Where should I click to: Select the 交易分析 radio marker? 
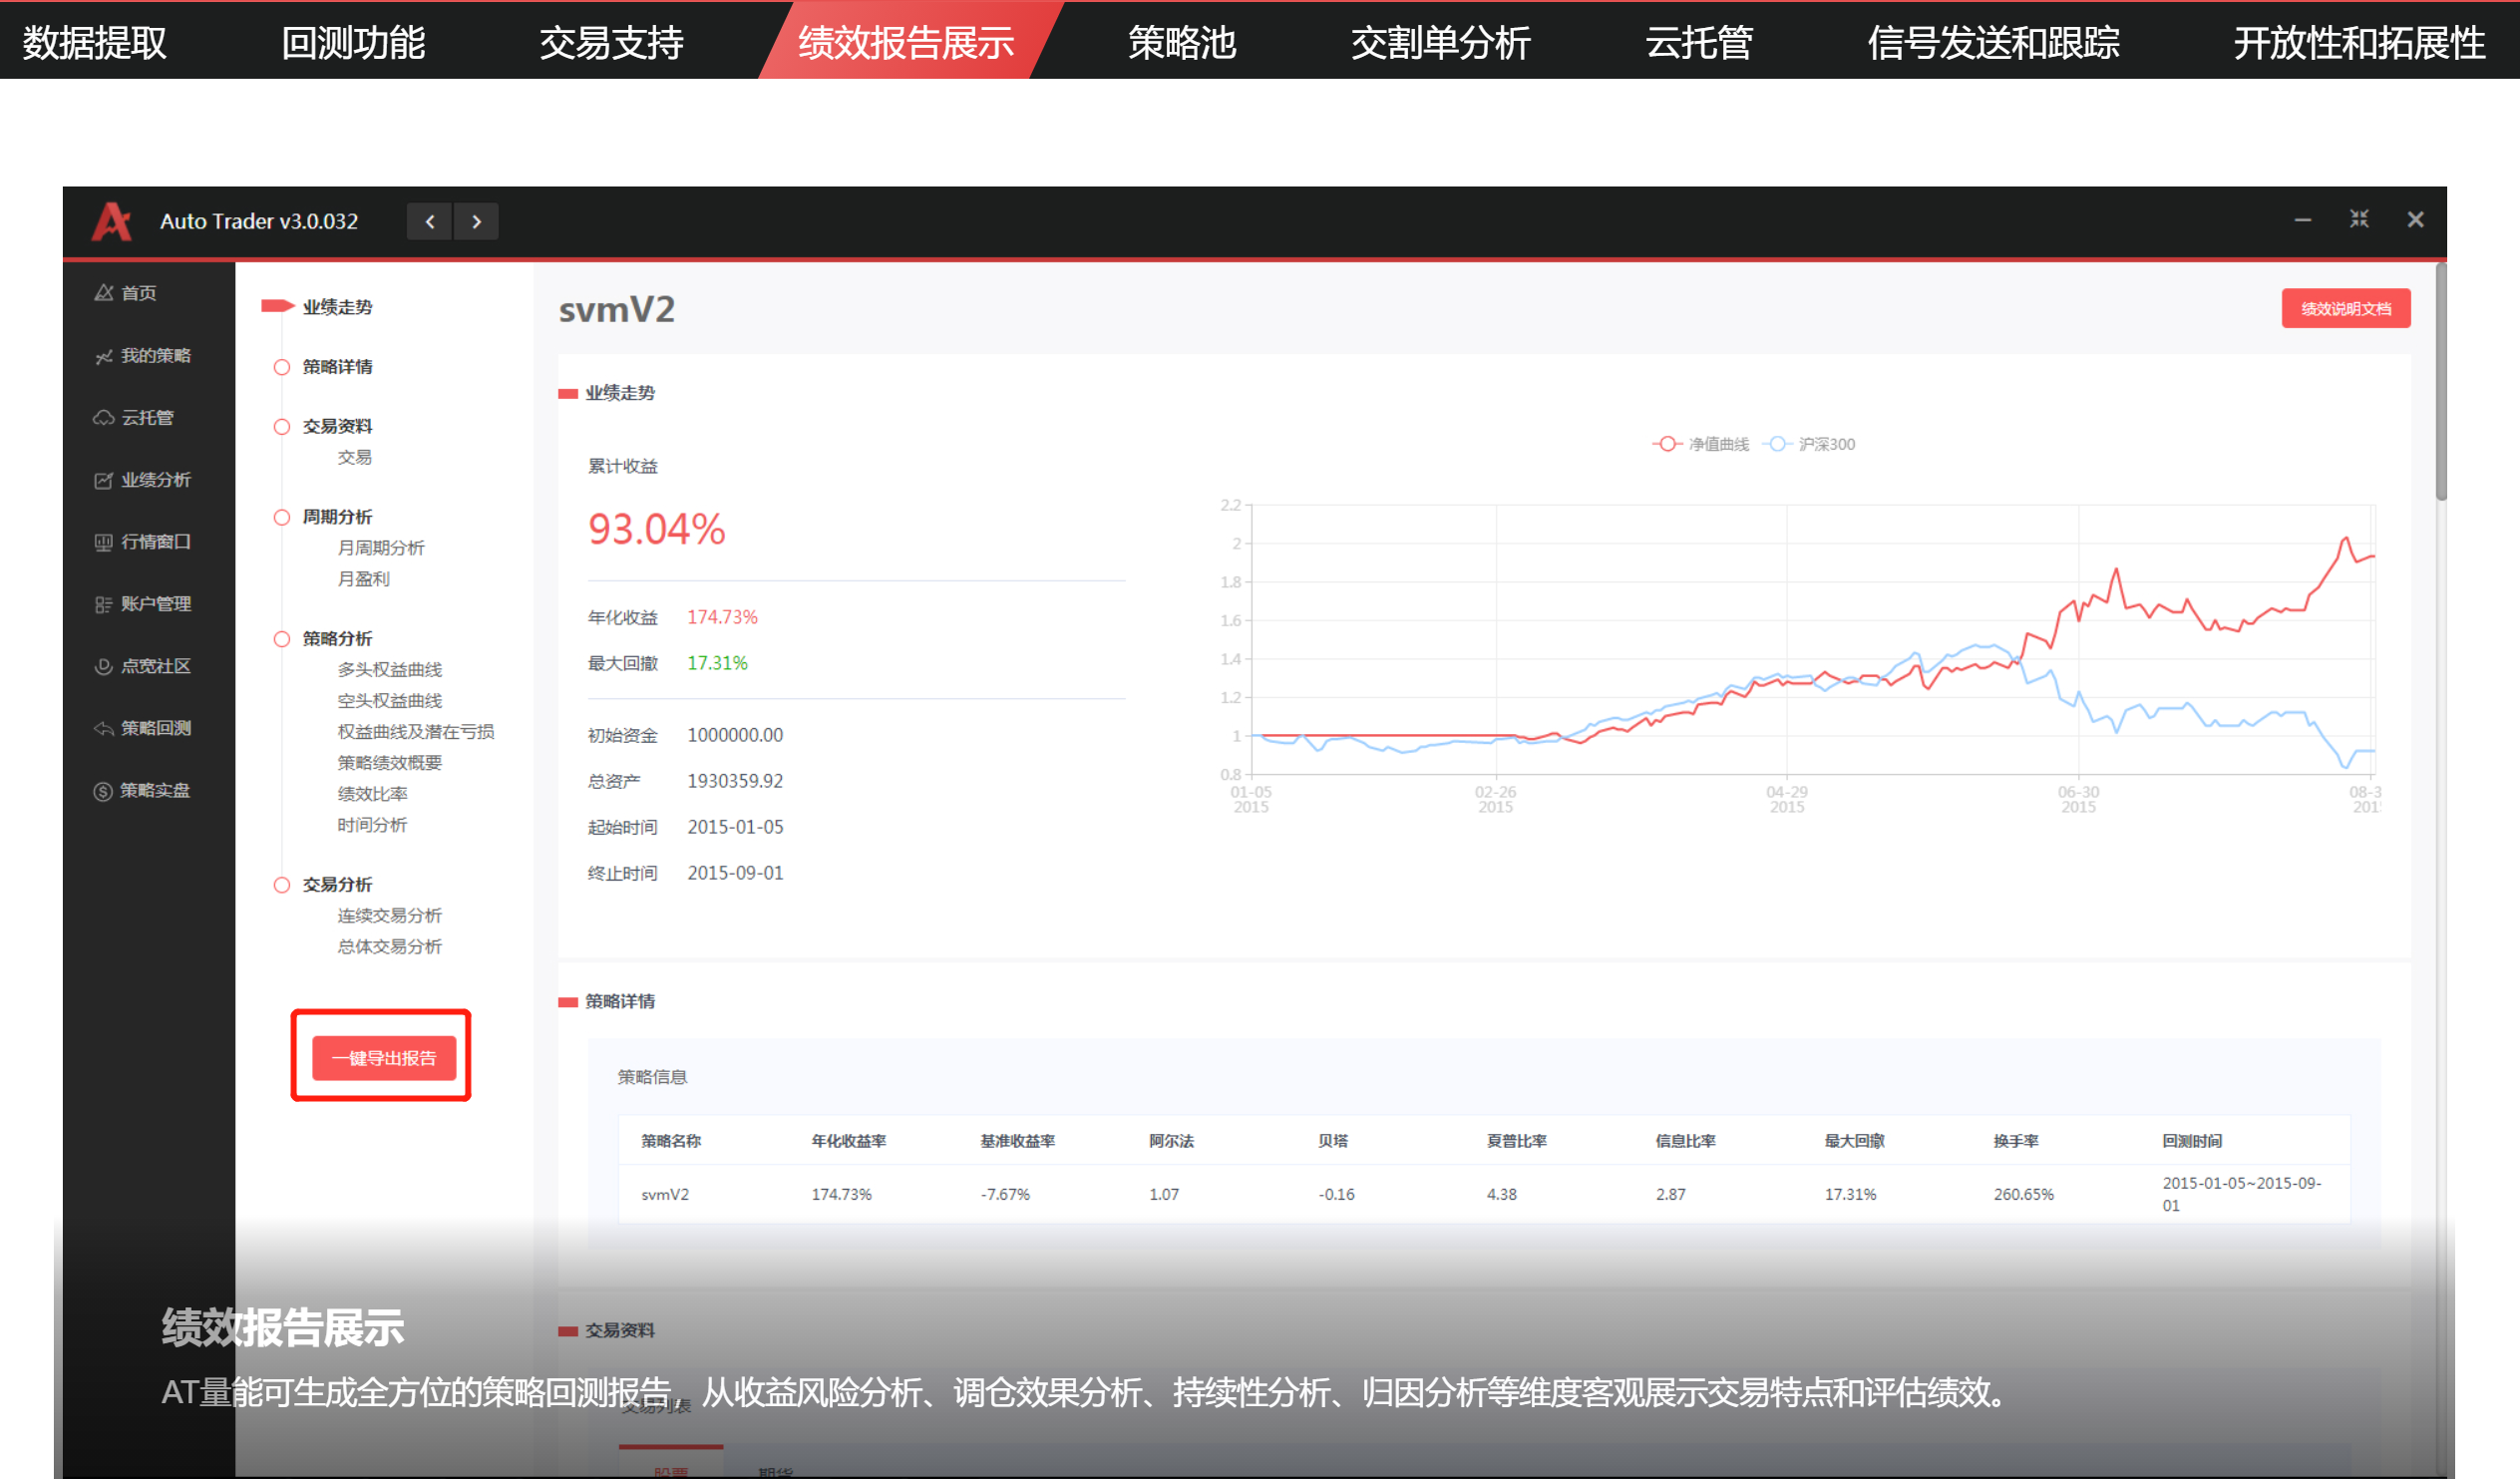pos(282,885)
